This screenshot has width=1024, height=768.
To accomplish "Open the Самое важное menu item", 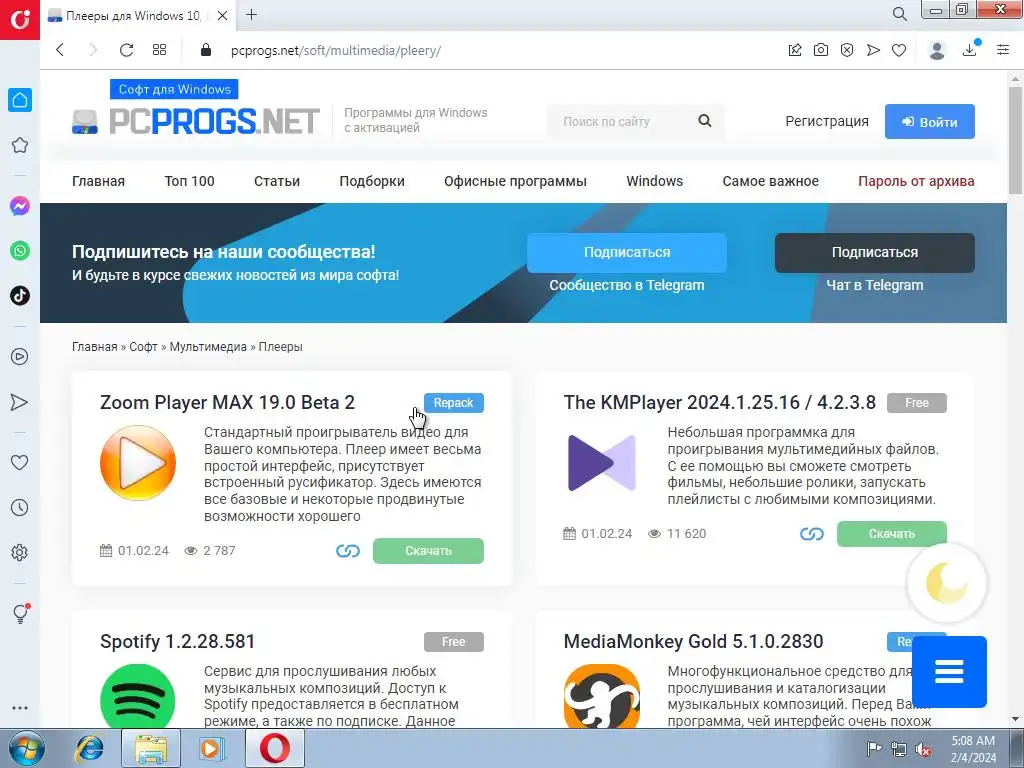I will point(771,182).
